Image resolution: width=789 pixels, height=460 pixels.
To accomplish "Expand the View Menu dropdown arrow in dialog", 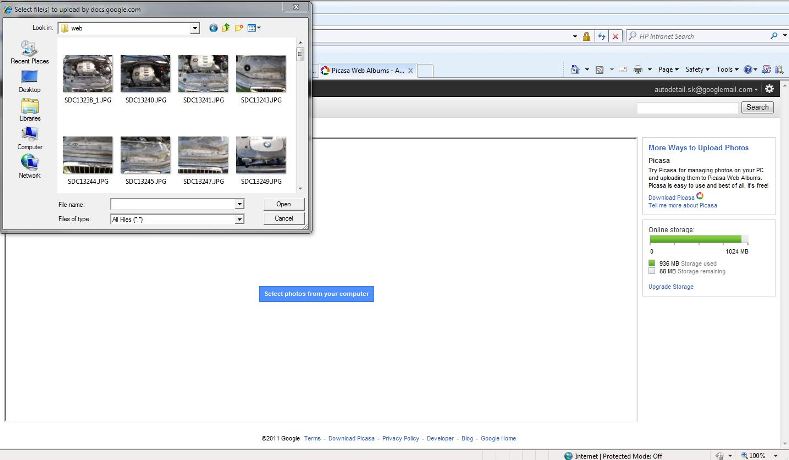I will (259, 28).
